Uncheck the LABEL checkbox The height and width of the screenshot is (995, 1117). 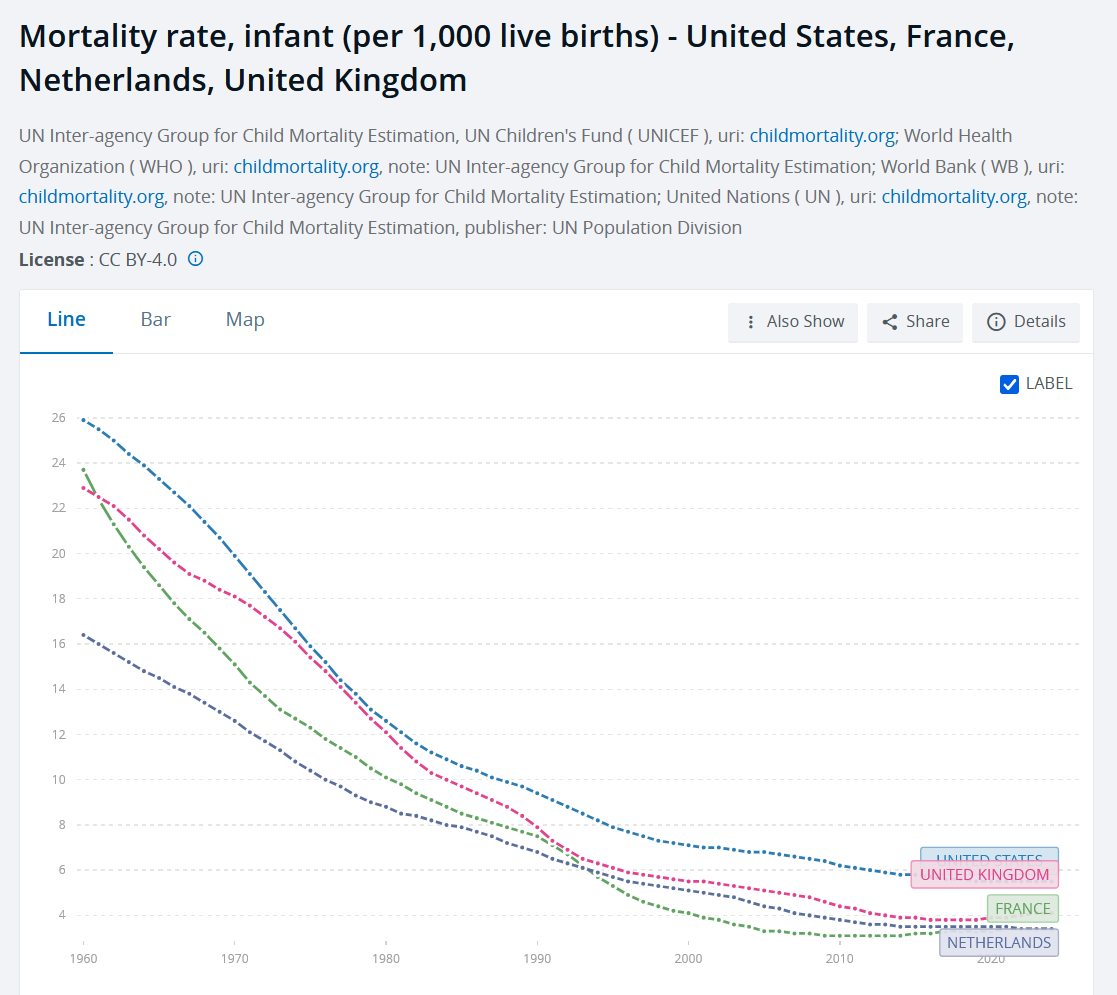point(1009,384)
